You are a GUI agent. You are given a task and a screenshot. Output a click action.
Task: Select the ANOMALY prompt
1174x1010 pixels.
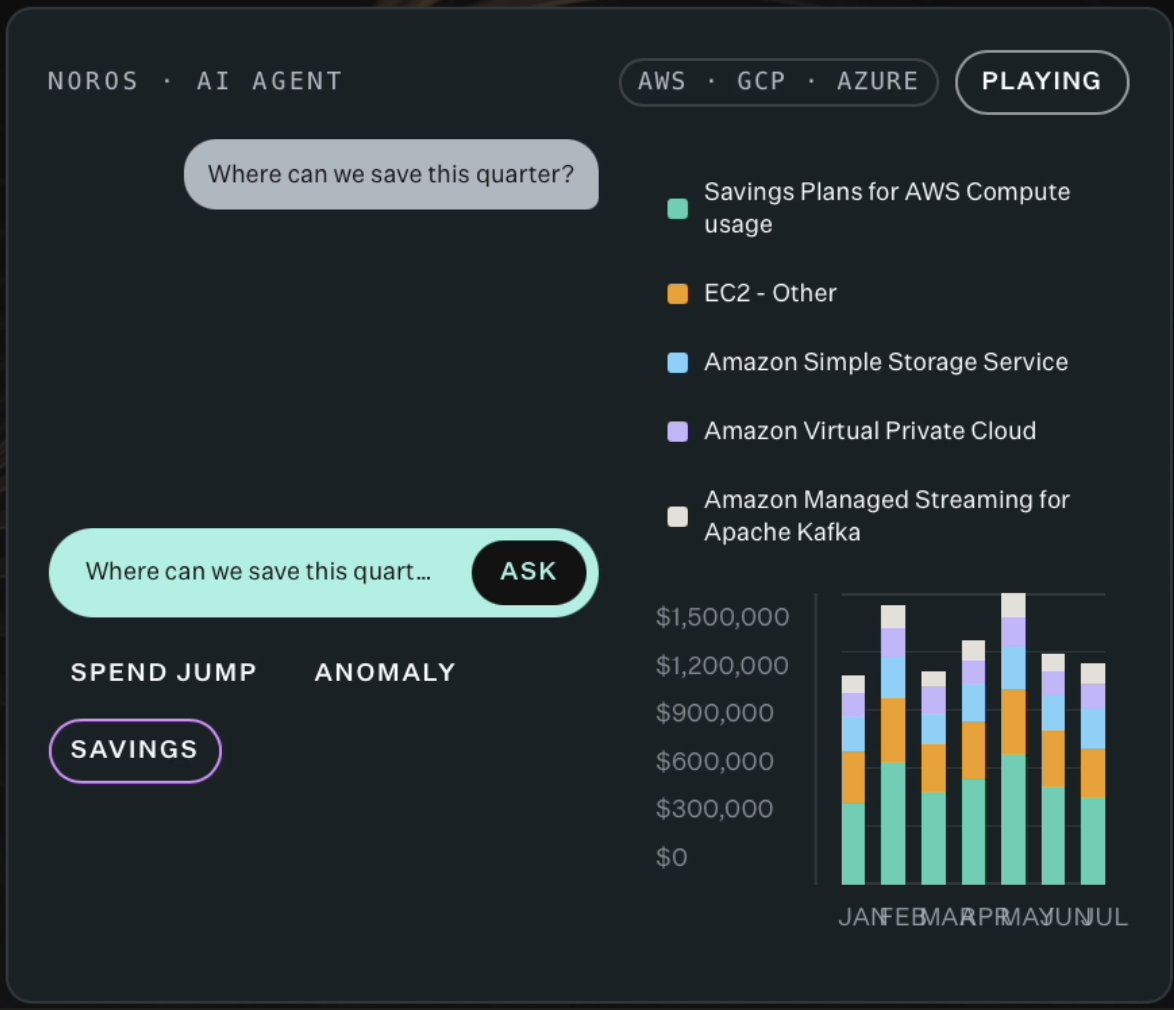point(385,672)
